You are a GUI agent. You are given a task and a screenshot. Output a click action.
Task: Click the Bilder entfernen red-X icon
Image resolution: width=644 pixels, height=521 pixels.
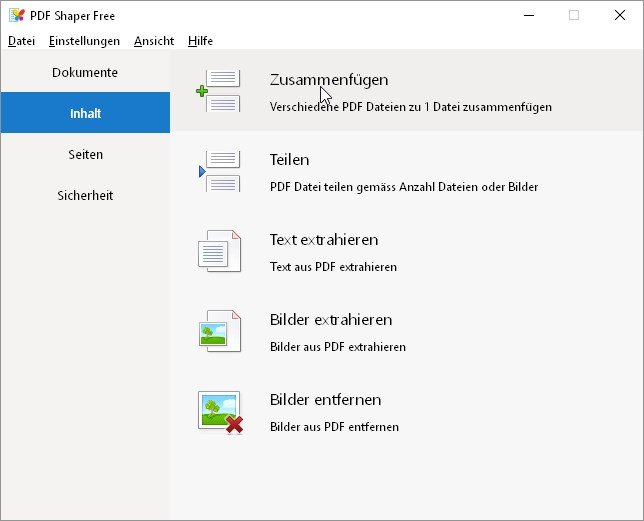tap(221, 412)
